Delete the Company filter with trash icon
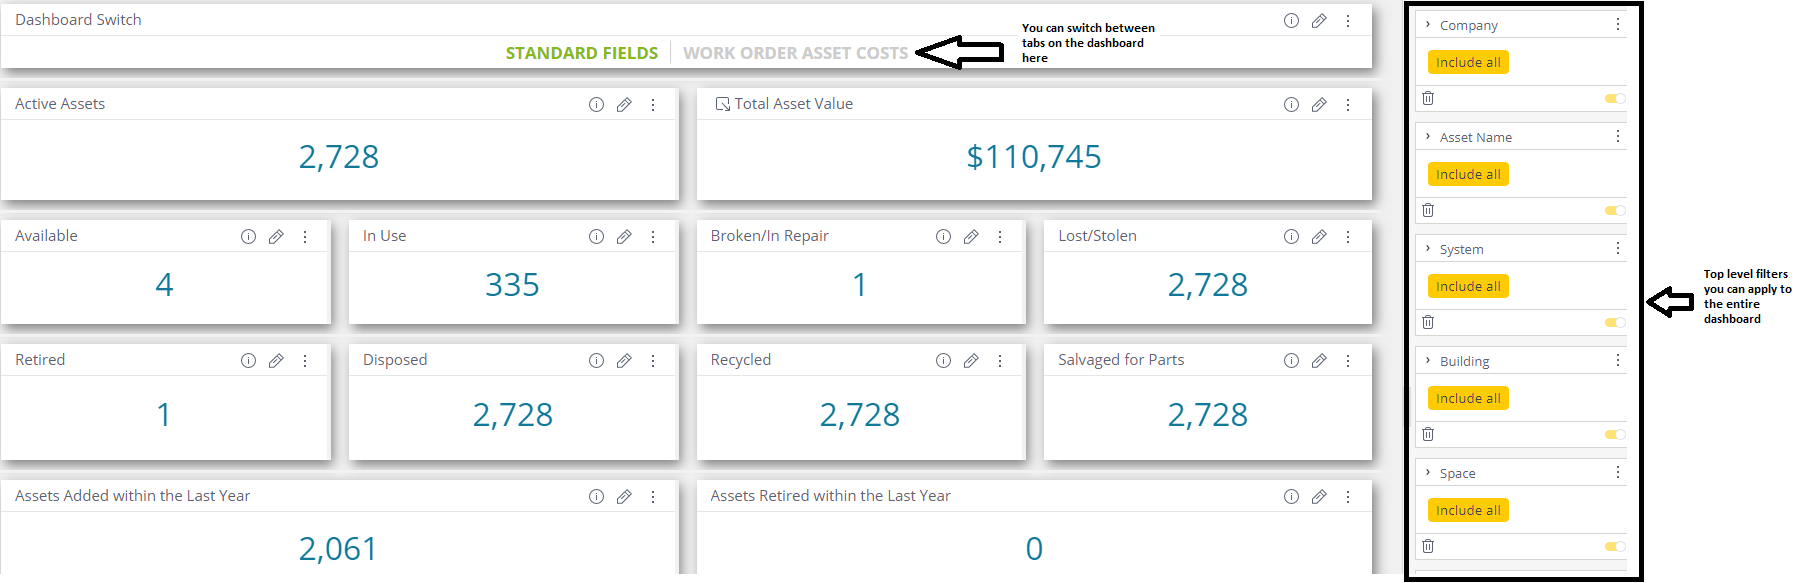The width and height of the screenshot is (1800, 583). point(1428,98)
